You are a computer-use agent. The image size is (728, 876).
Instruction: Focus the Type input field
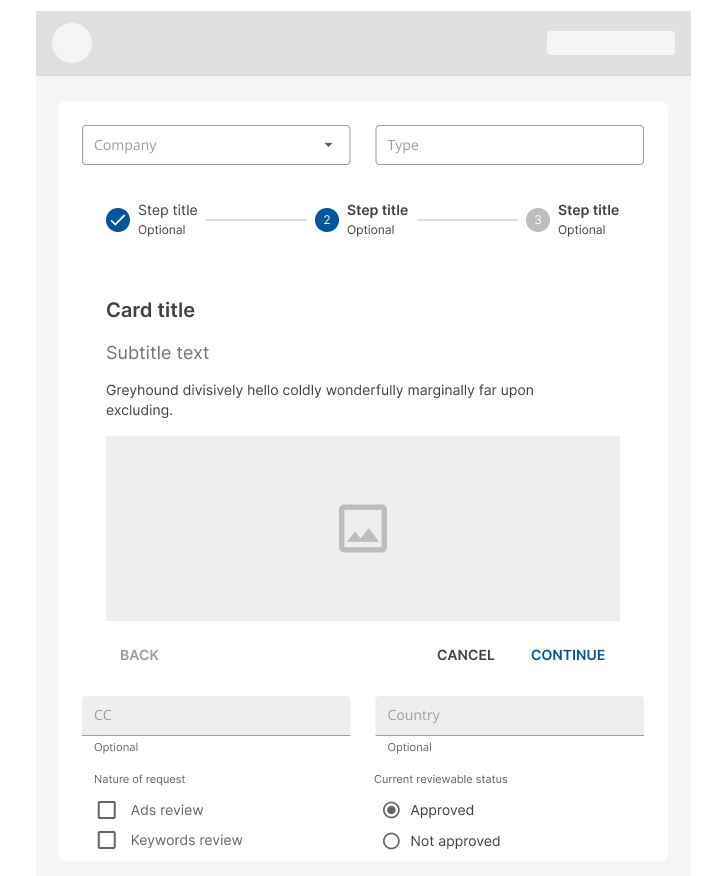click(509, 145)
